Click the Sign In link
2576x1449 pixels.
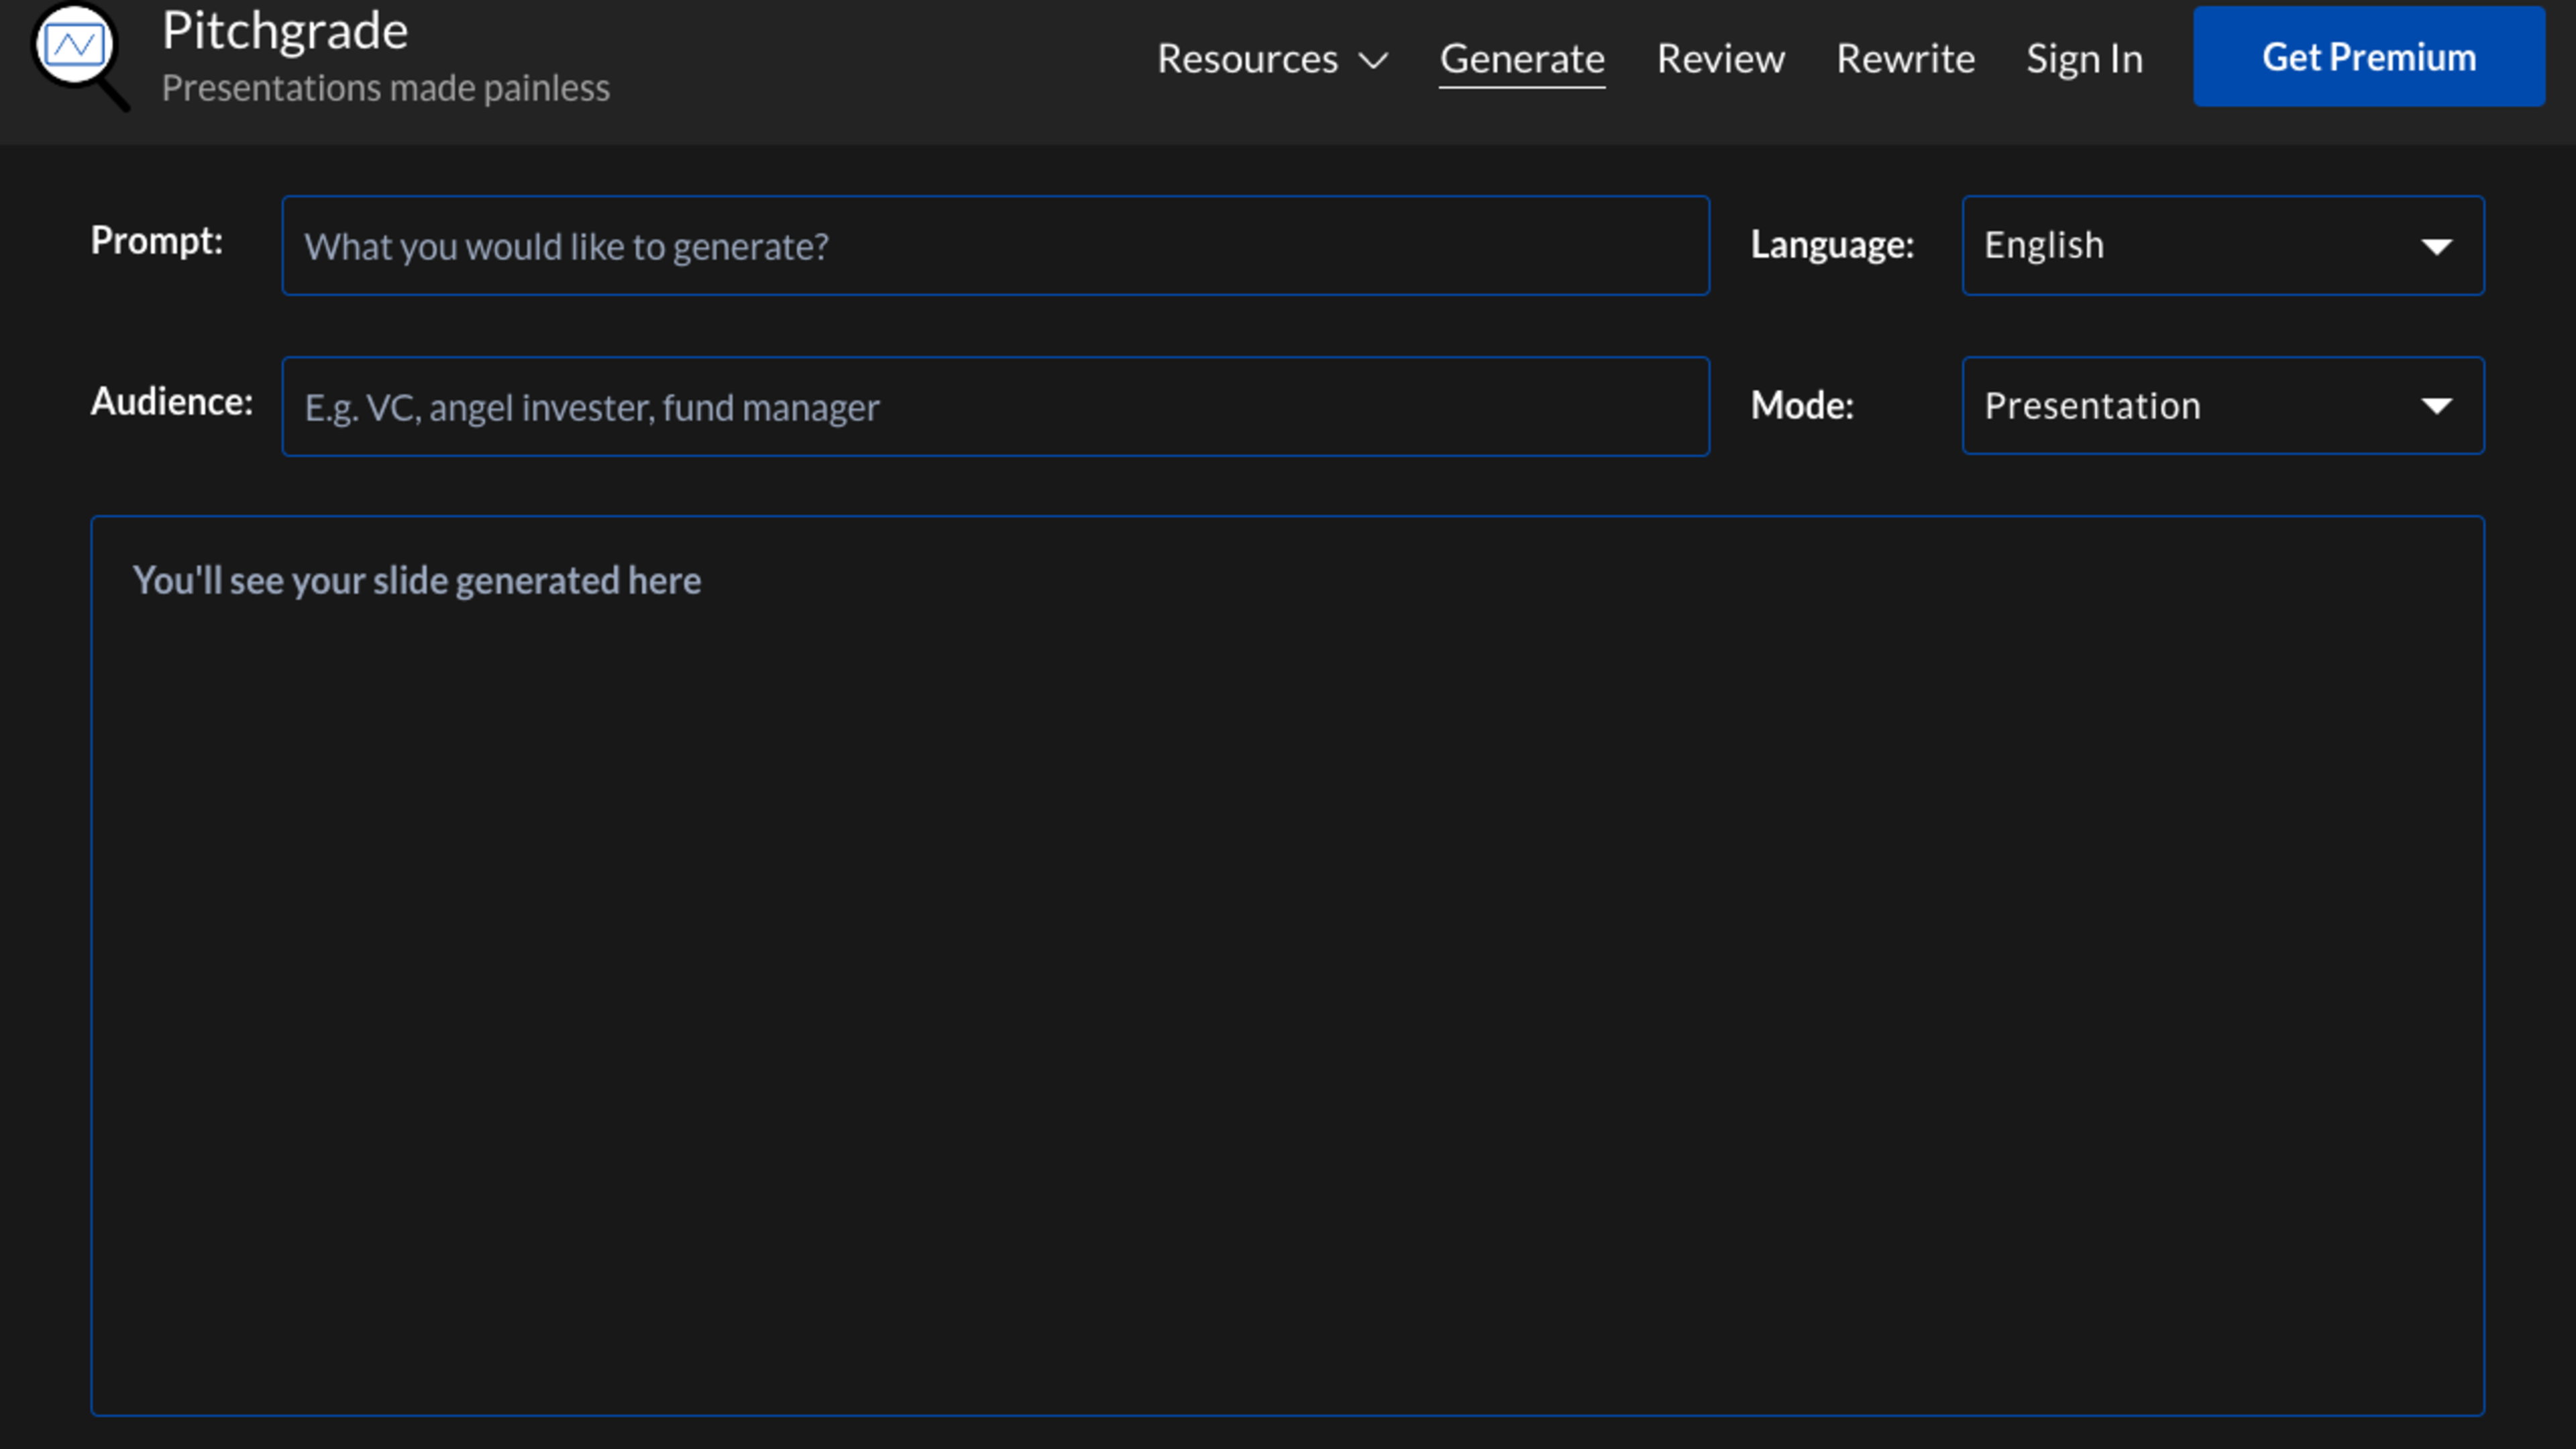(2084, 58)
